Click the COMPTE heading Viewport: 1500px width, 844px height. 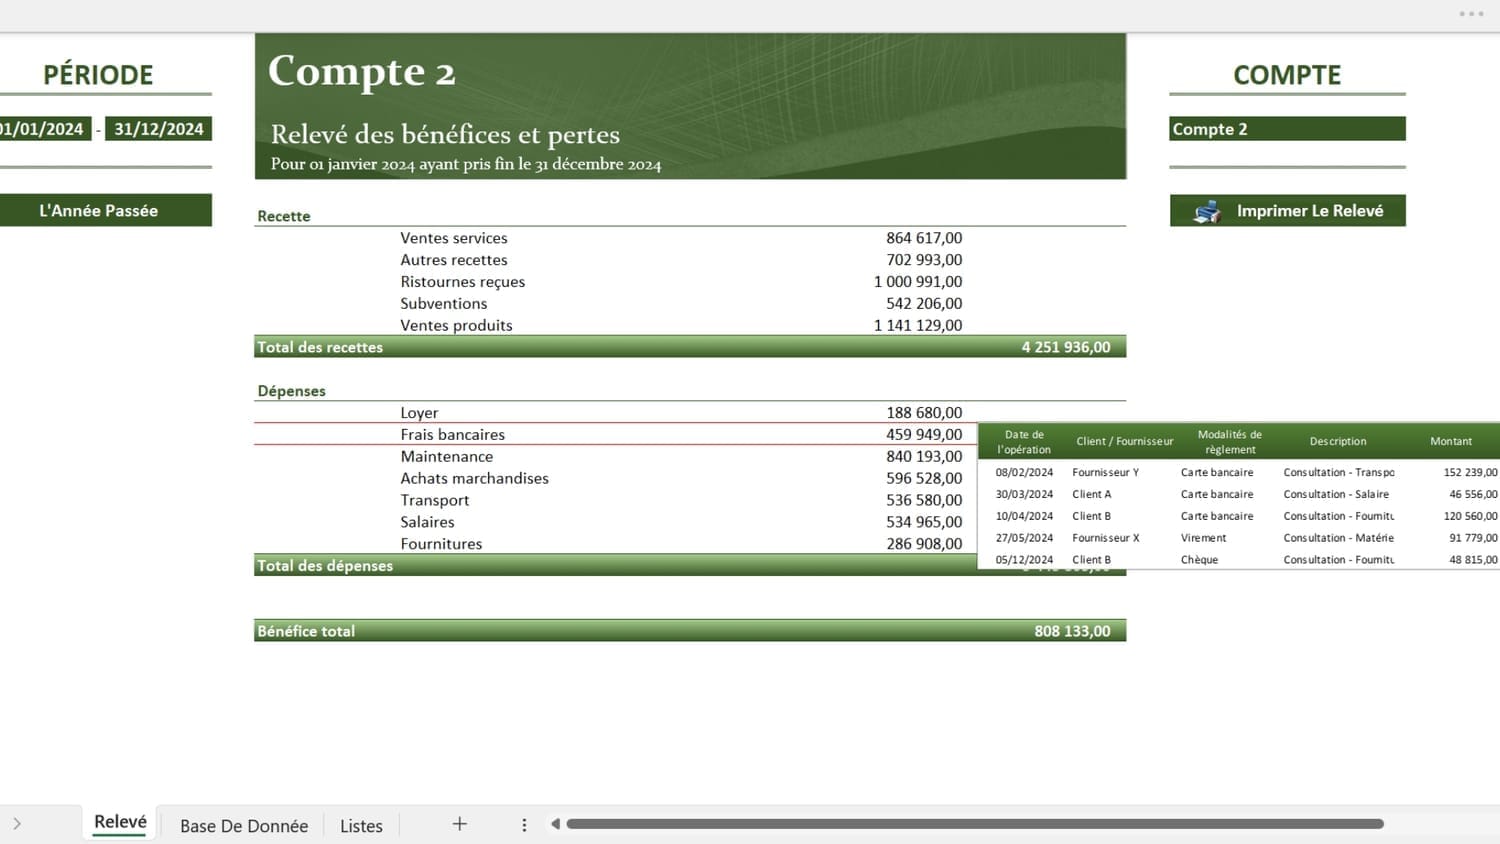tap(1287, 75)
